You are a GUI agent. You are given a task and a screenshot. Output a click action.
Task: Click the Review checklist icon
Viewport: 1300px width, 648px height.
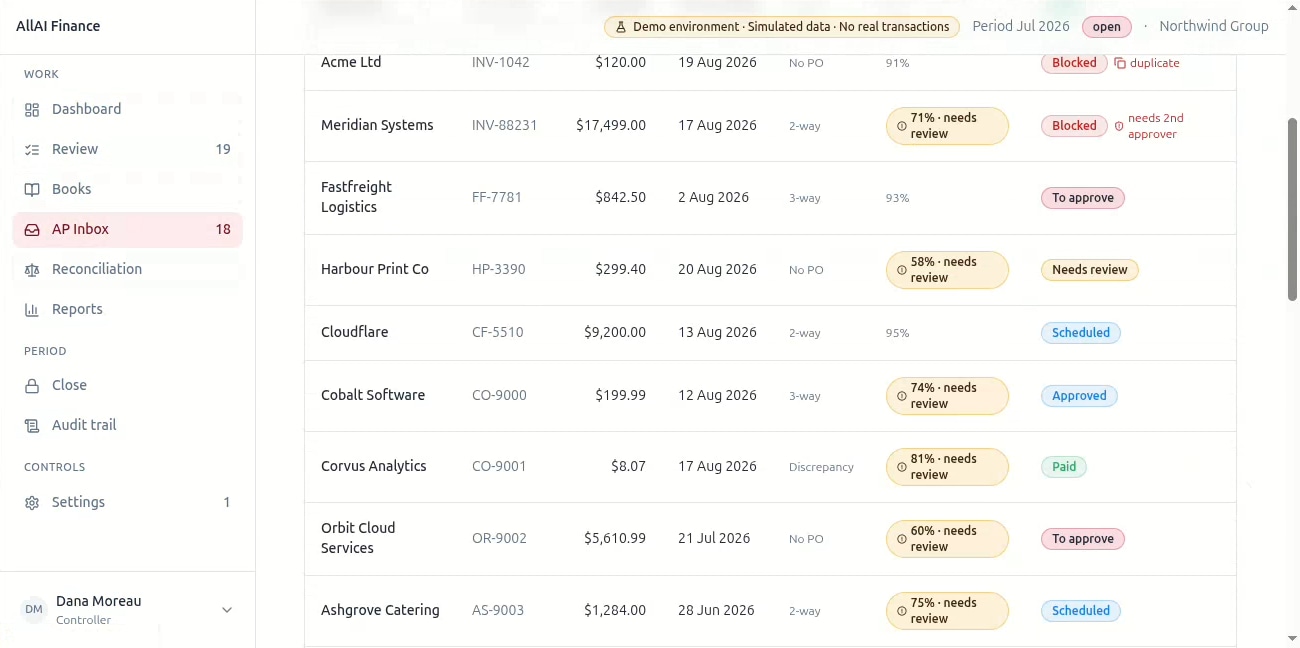32,149
